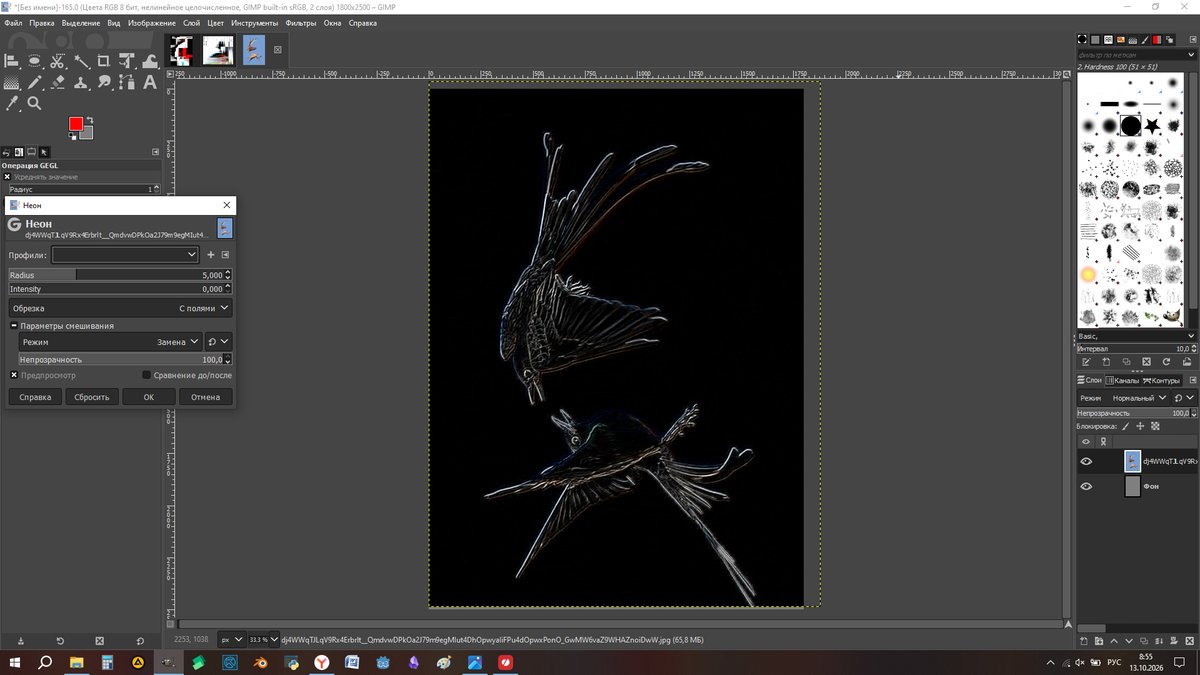Image resolution: width=1200 pixels, height=675 pixels.
Task: Open the Обрезка clipping dropdown
Action: 120,308
